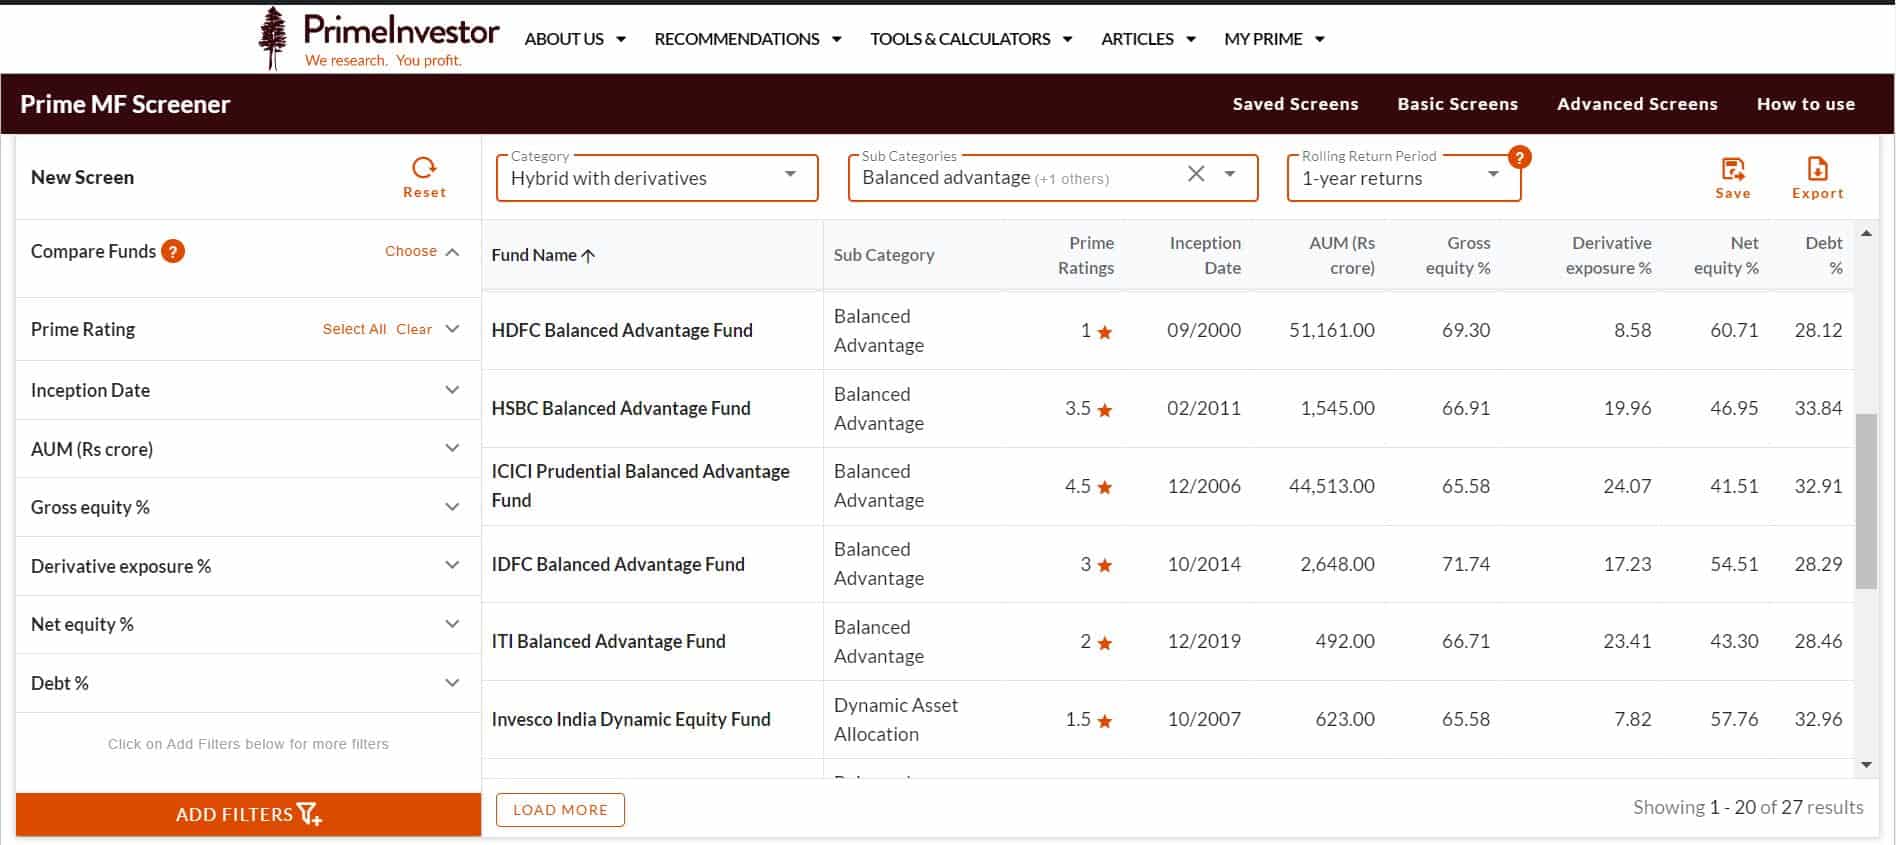Screen dimensions: 1896x845
Task: Sort by the Net equity % column header
Action: pyautogui.click(x=1726, y=255)
